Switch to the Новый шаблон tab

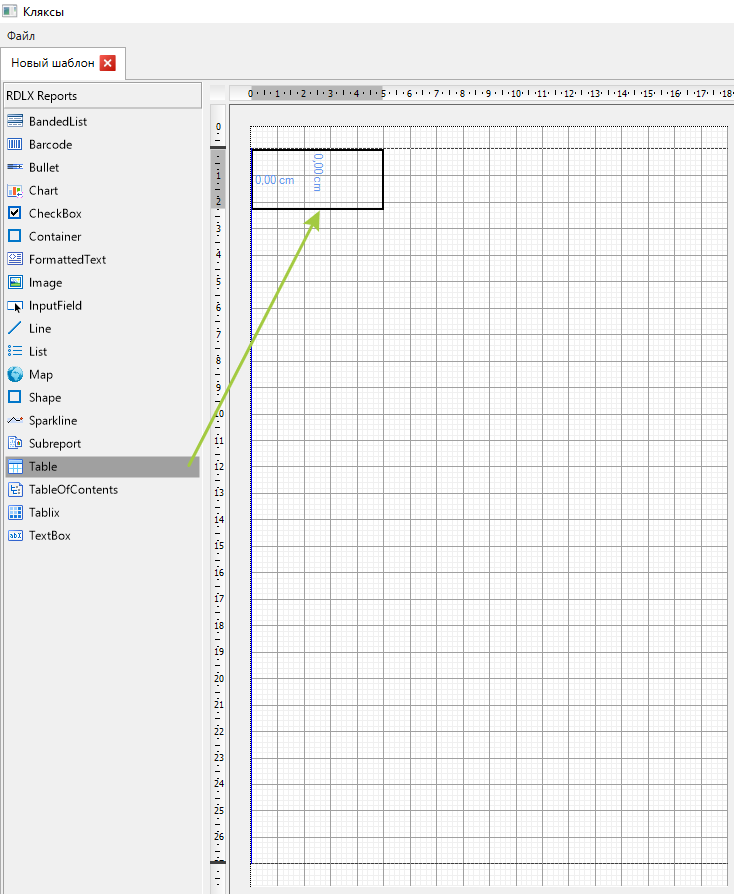[52, 63]
